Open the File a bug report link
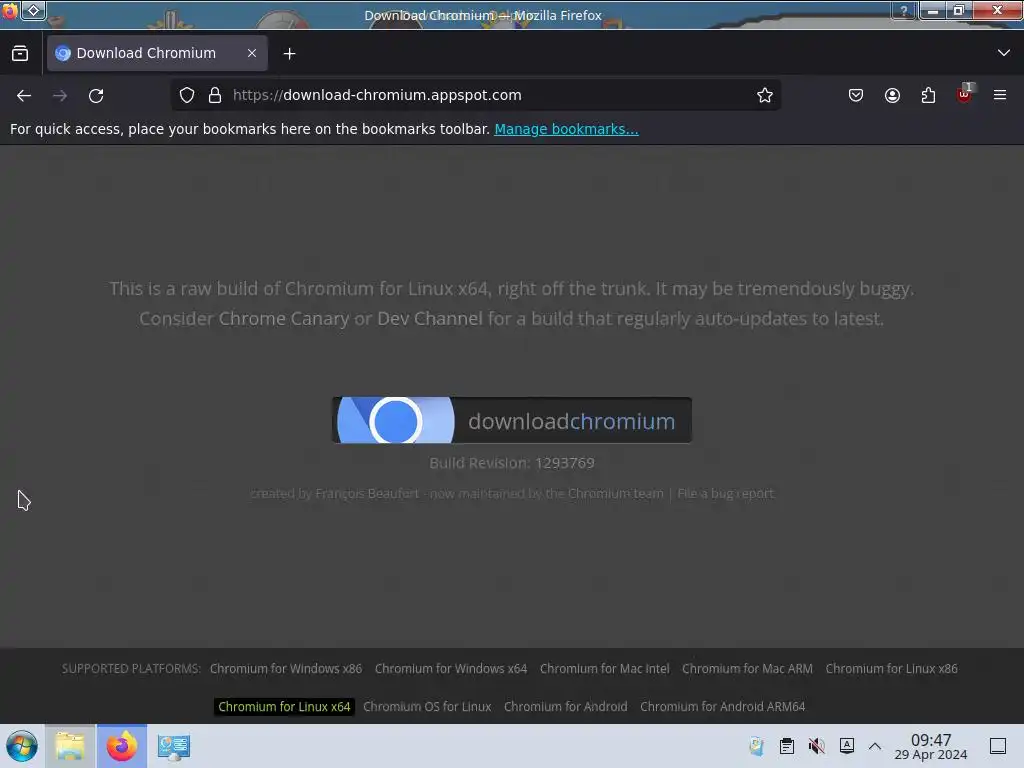 (726, 494)
